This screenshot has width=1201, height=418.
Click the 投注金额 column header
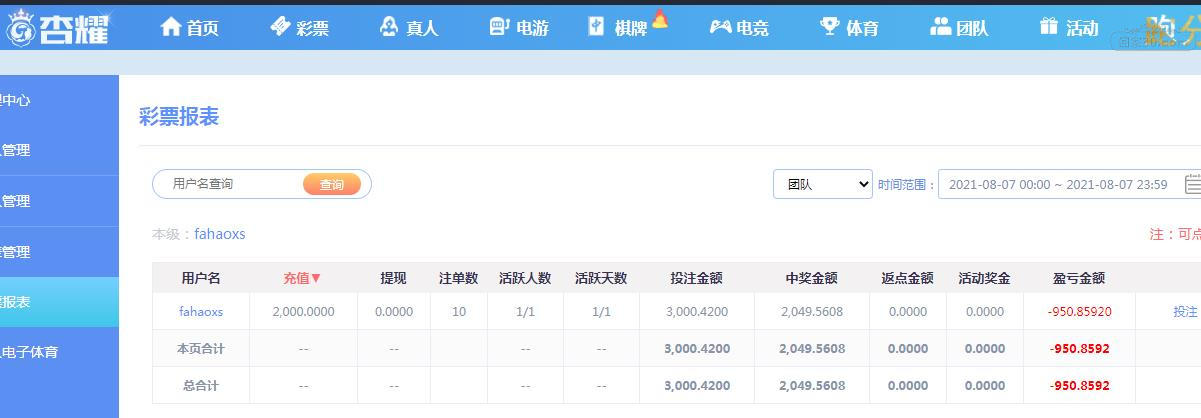697,278
